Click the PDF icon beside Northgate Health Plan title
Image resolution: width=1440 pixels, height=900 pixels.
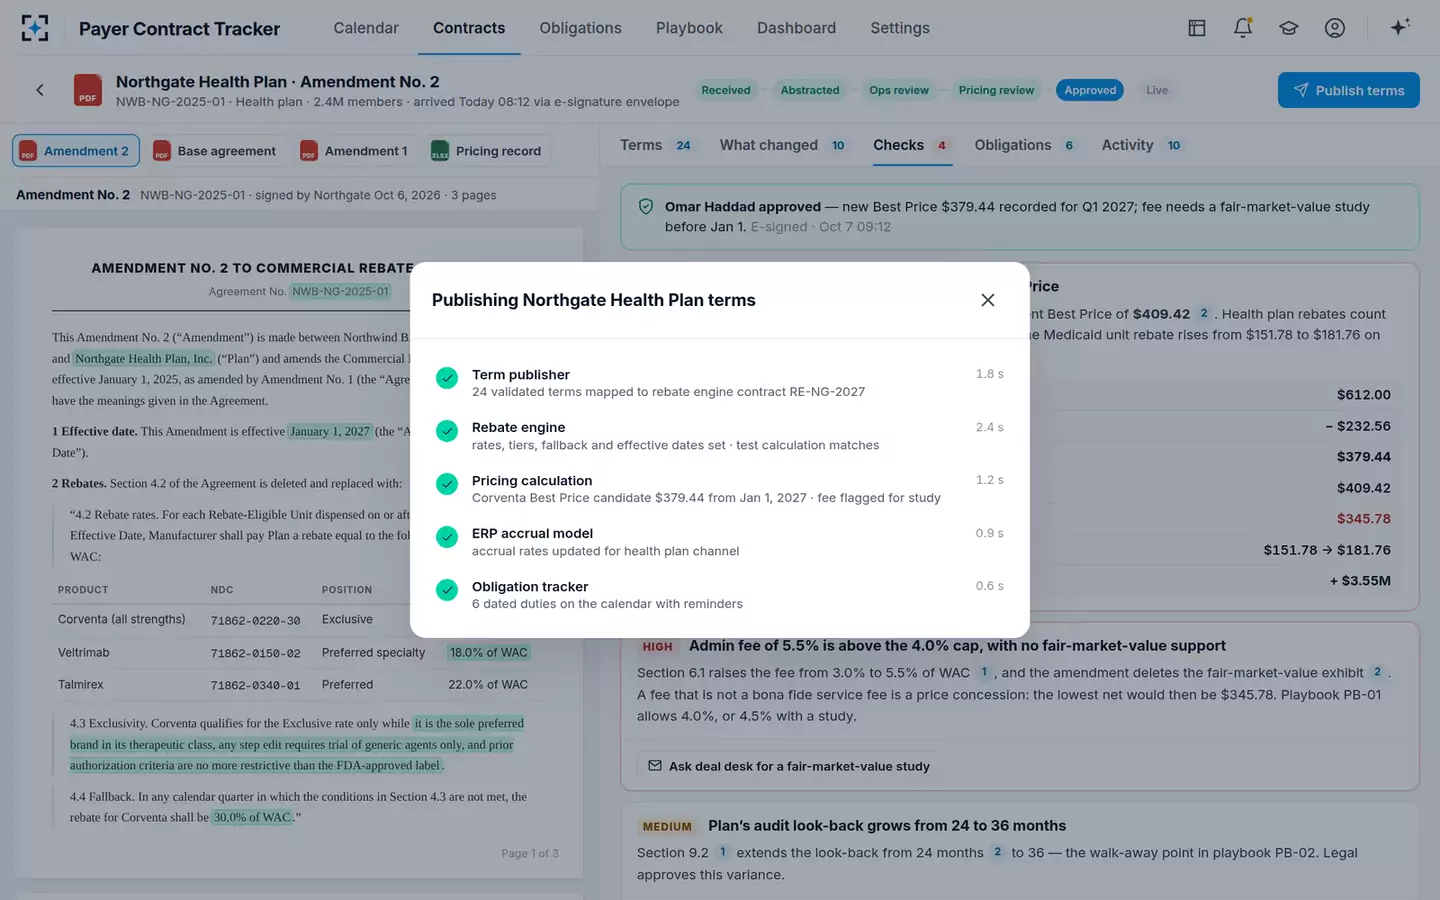click(88, 90)
